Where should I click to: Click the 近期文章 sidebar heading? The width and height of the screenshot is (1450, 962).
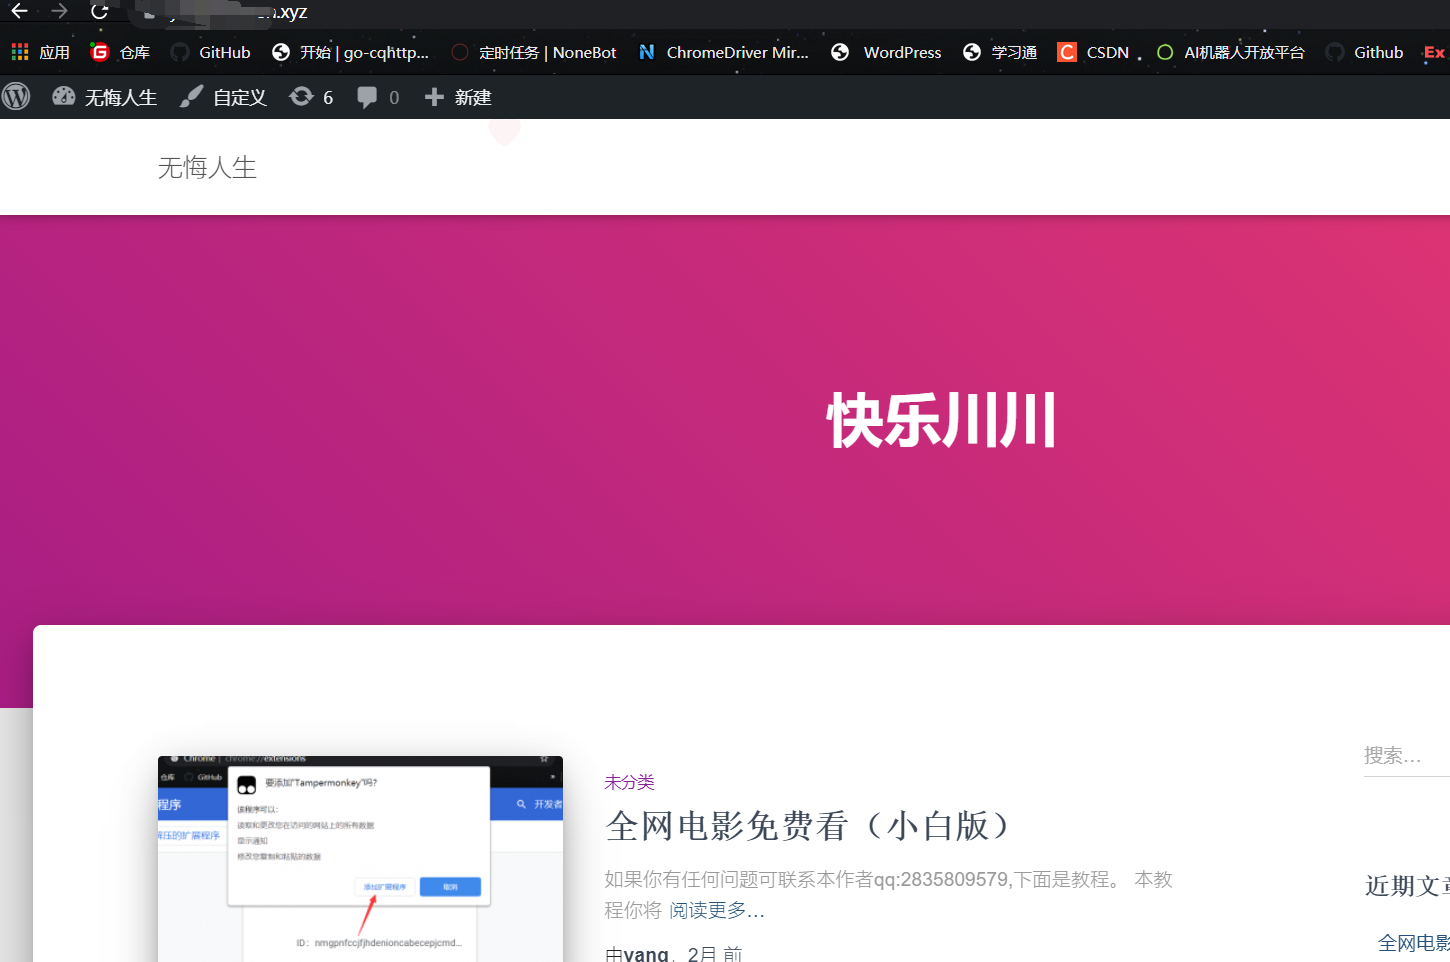(x=1407, y=886)
